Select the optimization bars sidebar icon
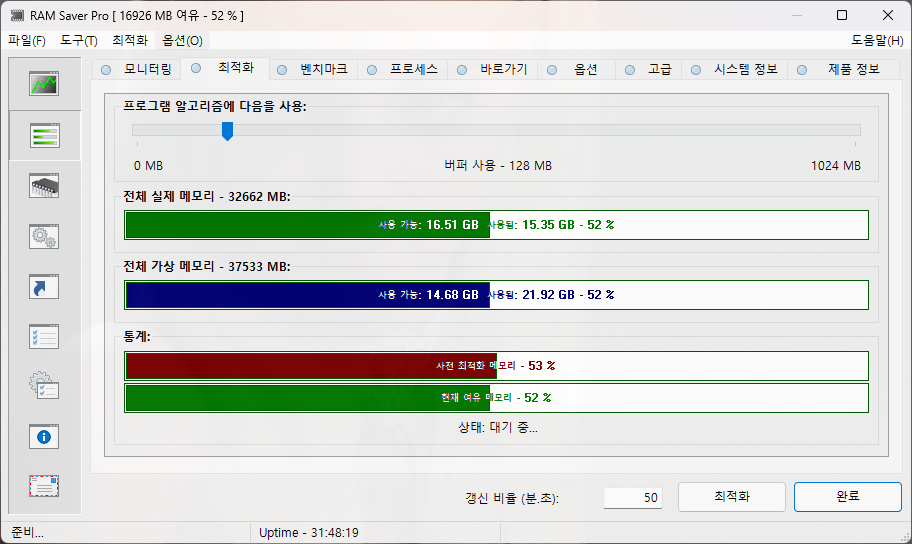The height and width of the screenshot is (544, 912). (44, 135)
